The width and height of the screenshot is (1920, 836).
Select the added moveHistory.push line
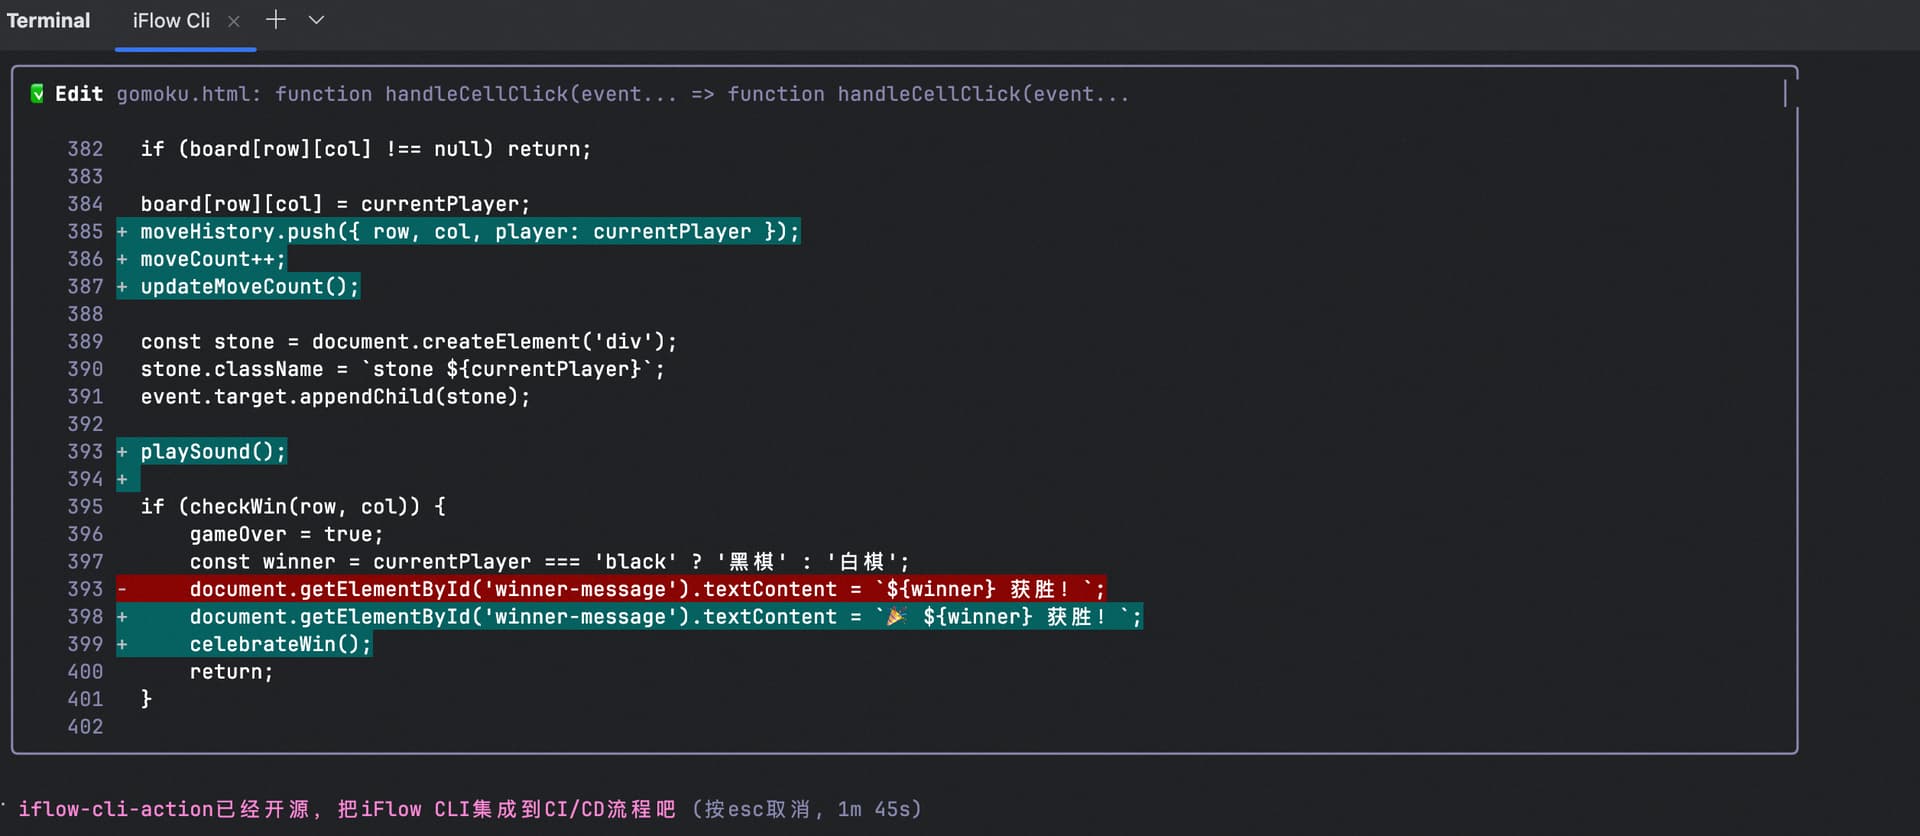coord(469,232)
